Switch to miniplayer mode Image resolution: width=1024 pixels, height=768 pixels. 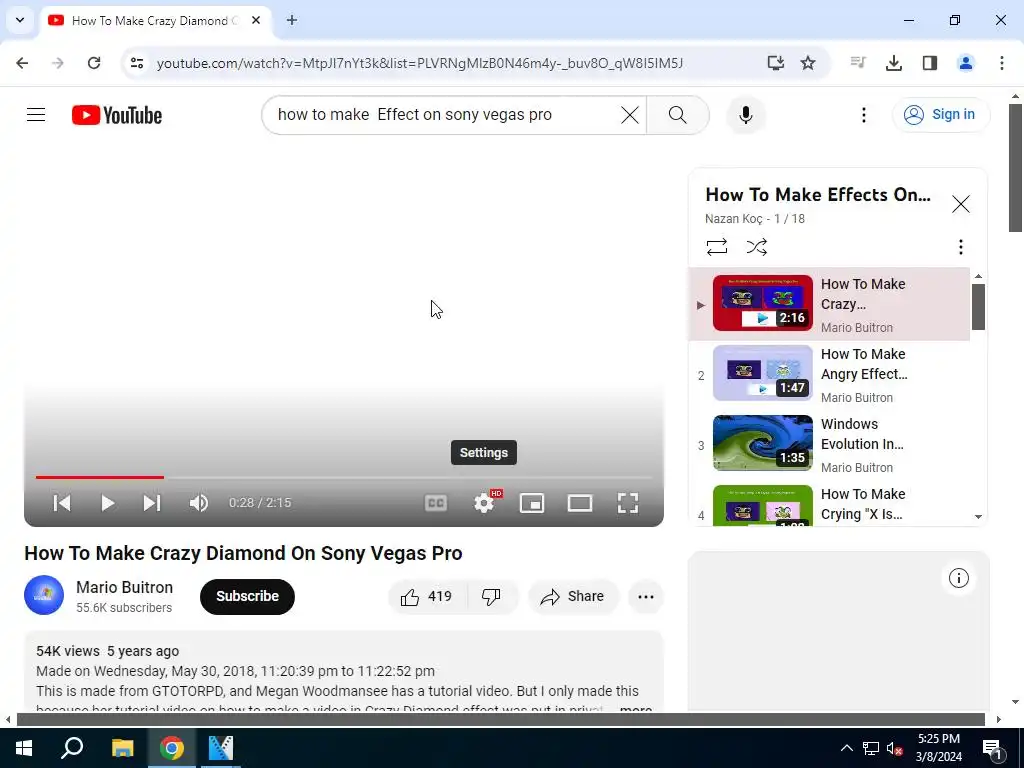pos(532,503)
